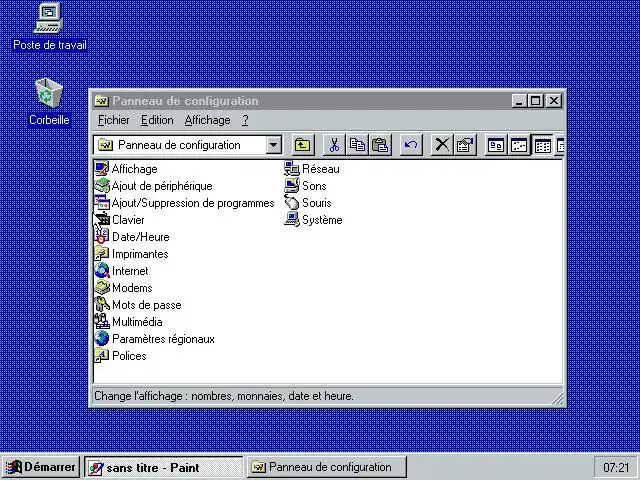The width and height of the screenshot is (640, 480).
Task: Select the Imprimantes folder icon
Action: [102, 254]
